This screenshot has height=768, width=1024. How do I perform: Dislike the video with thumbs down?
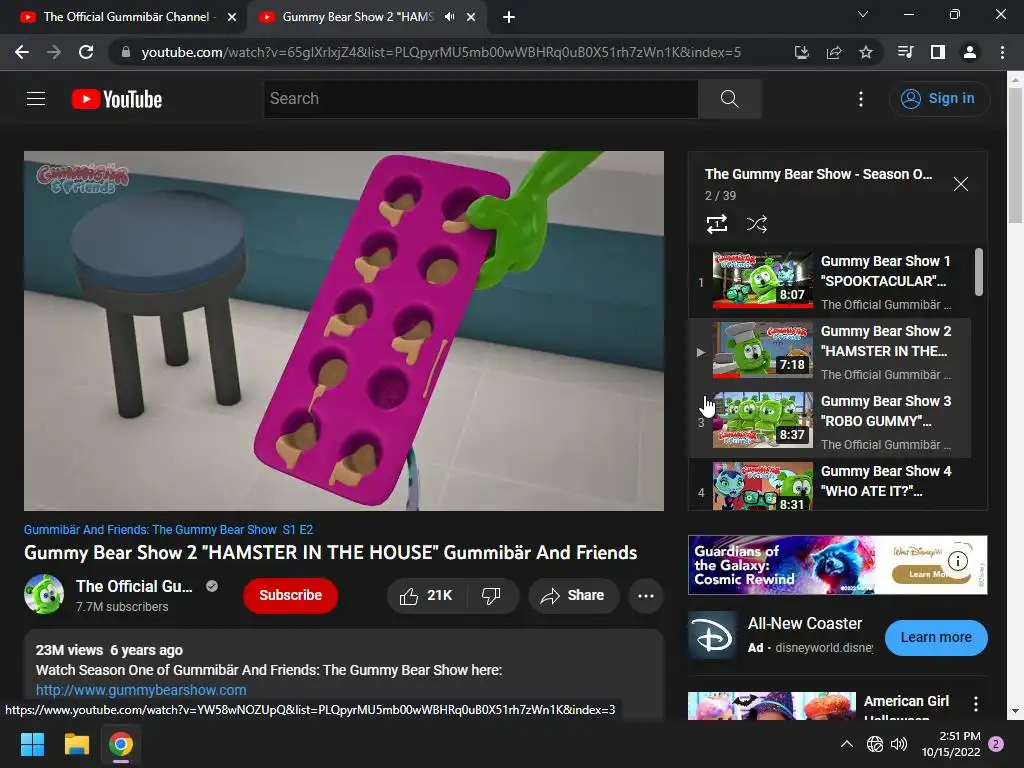coord(491,596)
